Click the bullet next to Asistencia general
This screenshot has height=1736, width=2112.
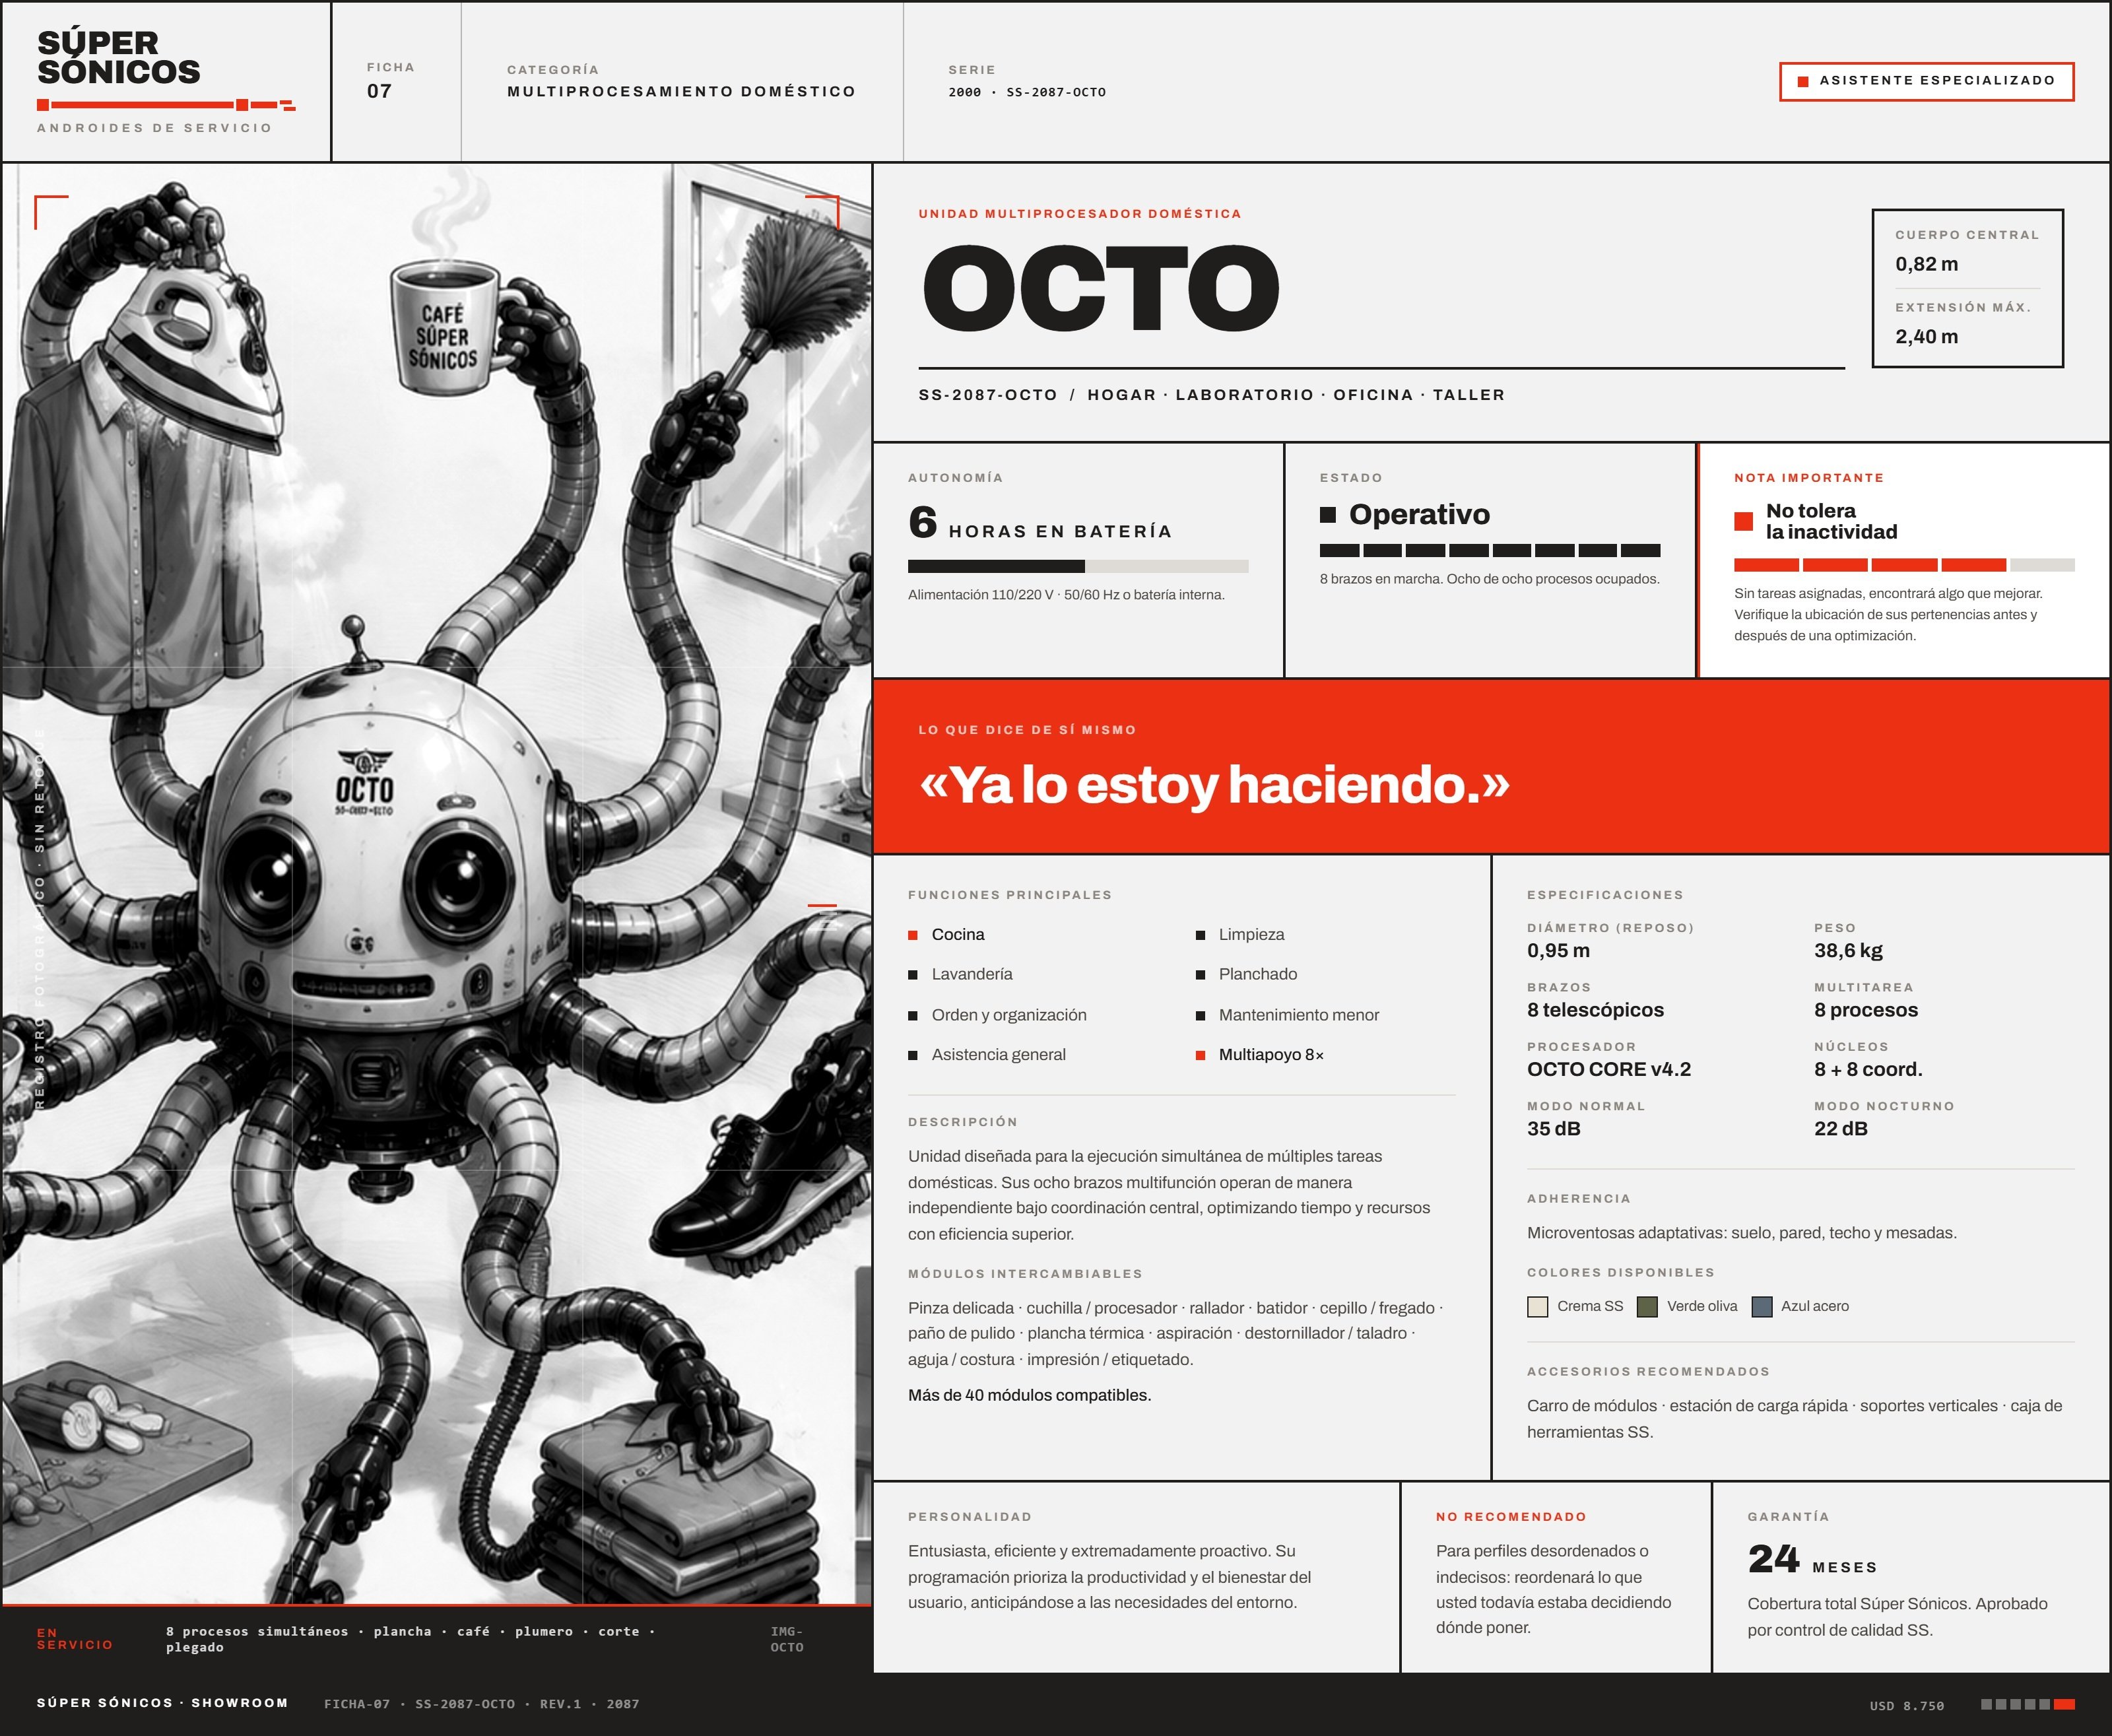[912, 1055]
